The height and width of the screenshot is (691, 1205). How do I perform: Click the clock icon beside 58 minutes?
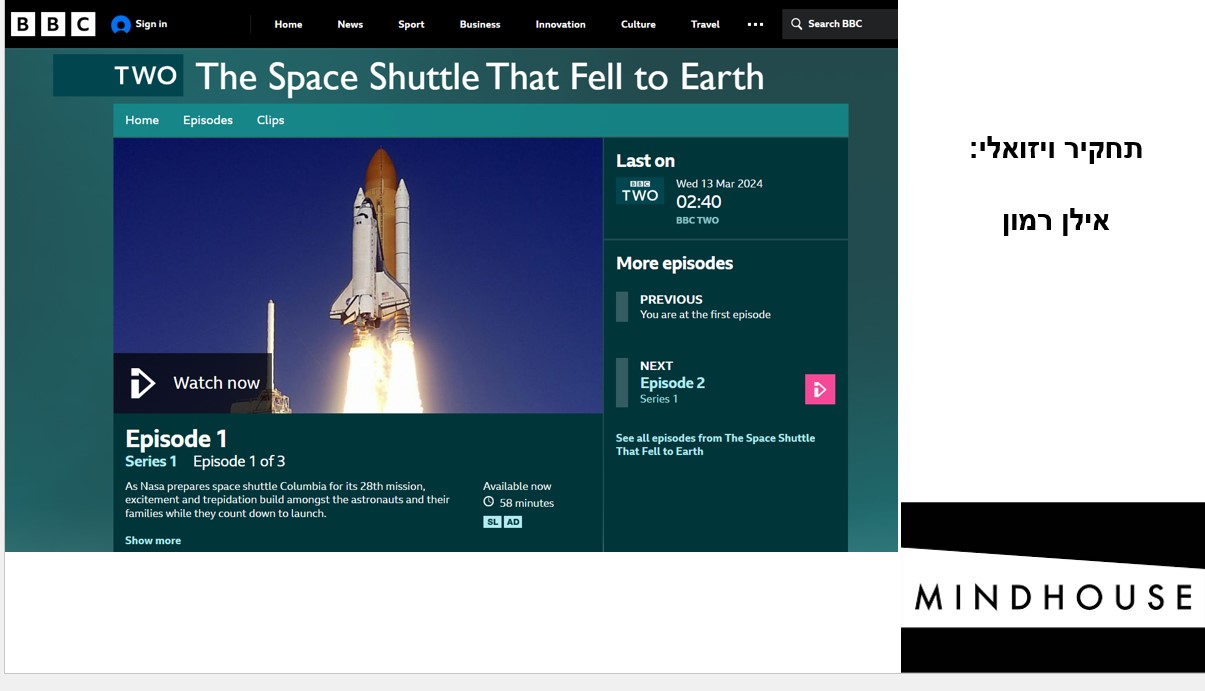tap(489, 502)
